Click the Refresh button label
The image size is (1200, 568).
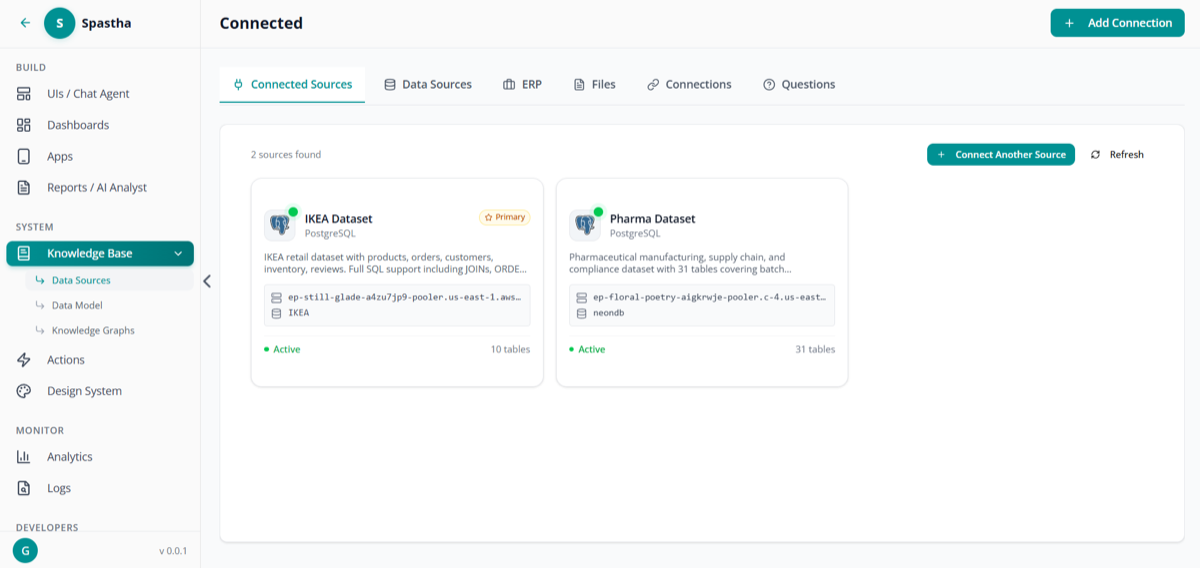point(1127,155)
